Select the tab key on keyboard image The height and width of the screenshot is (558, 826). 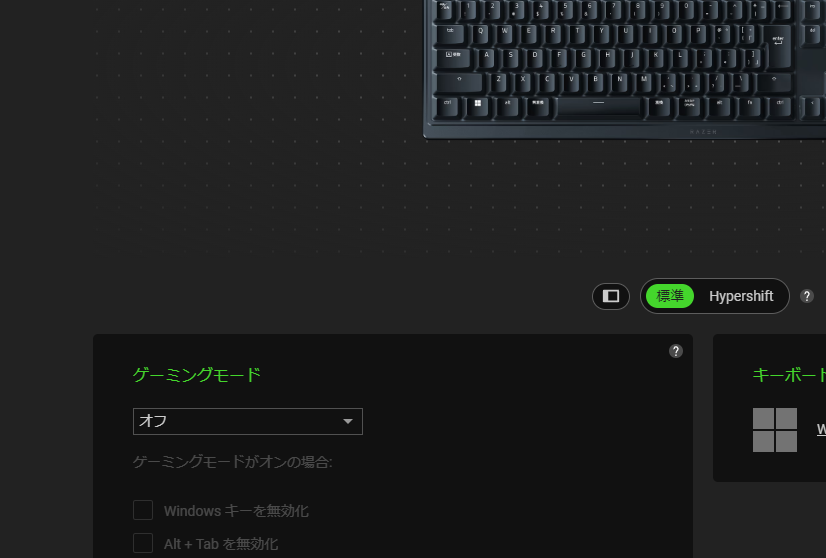pos(450,34)
